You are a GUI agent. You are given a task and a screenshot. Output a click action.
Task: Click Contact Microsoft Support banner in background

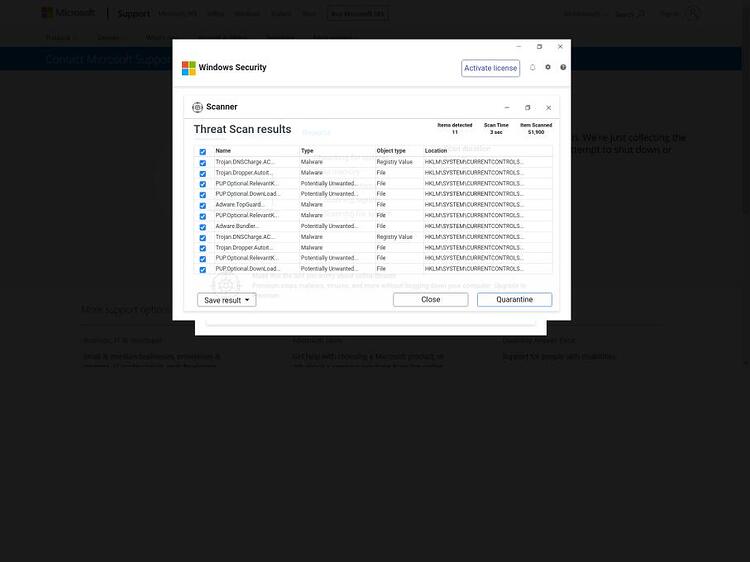coord(108,59)
